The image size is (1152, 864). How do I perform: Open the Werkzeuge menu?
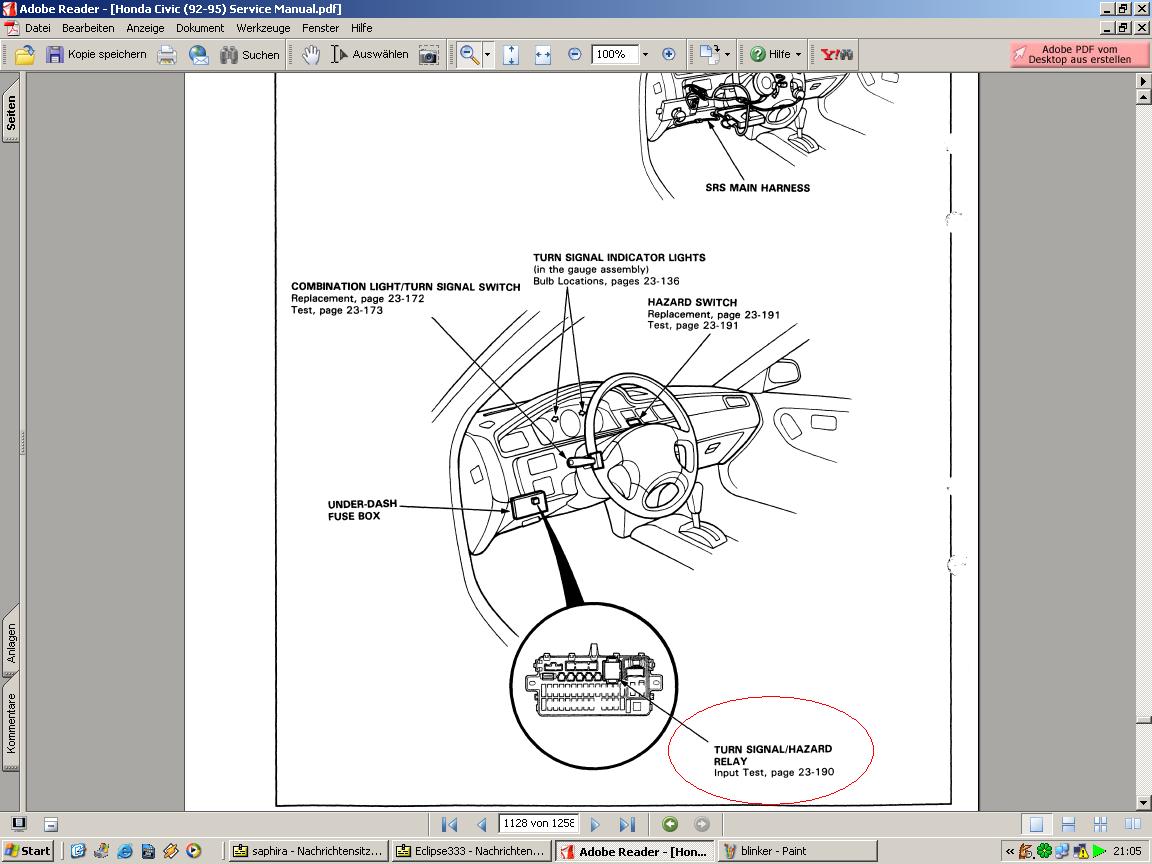point(264,28)
